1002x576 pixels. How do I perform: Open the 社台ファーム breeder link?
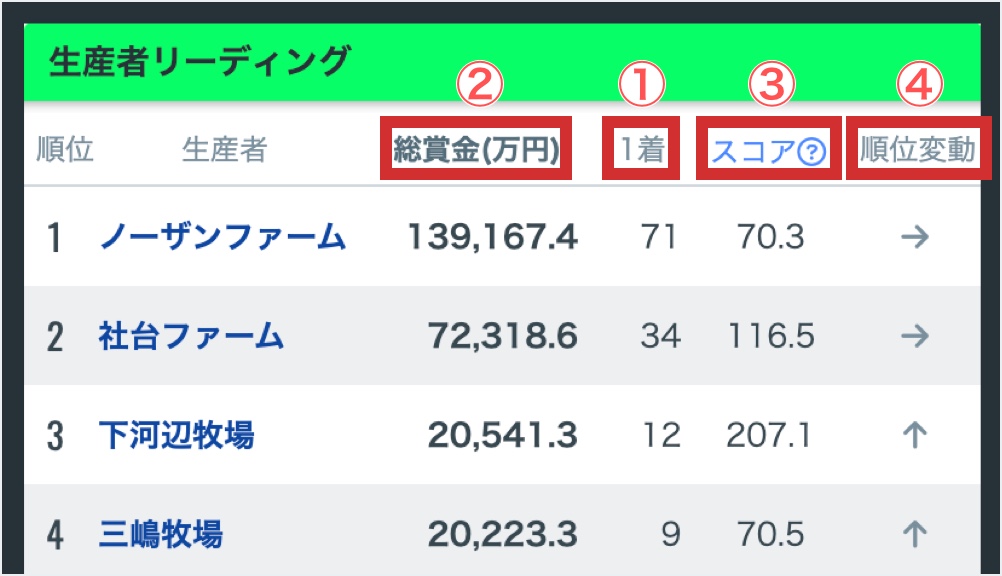pos(191,337)
